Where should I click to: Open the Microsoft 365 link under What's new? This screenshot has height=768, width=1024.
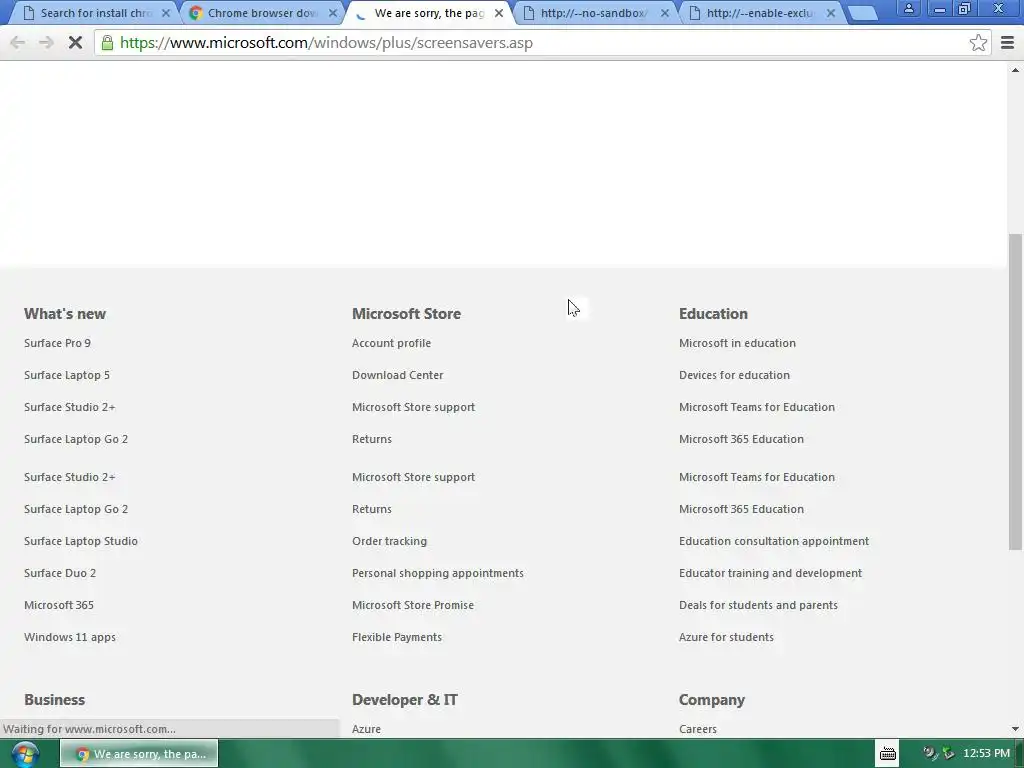click(59, 605)
